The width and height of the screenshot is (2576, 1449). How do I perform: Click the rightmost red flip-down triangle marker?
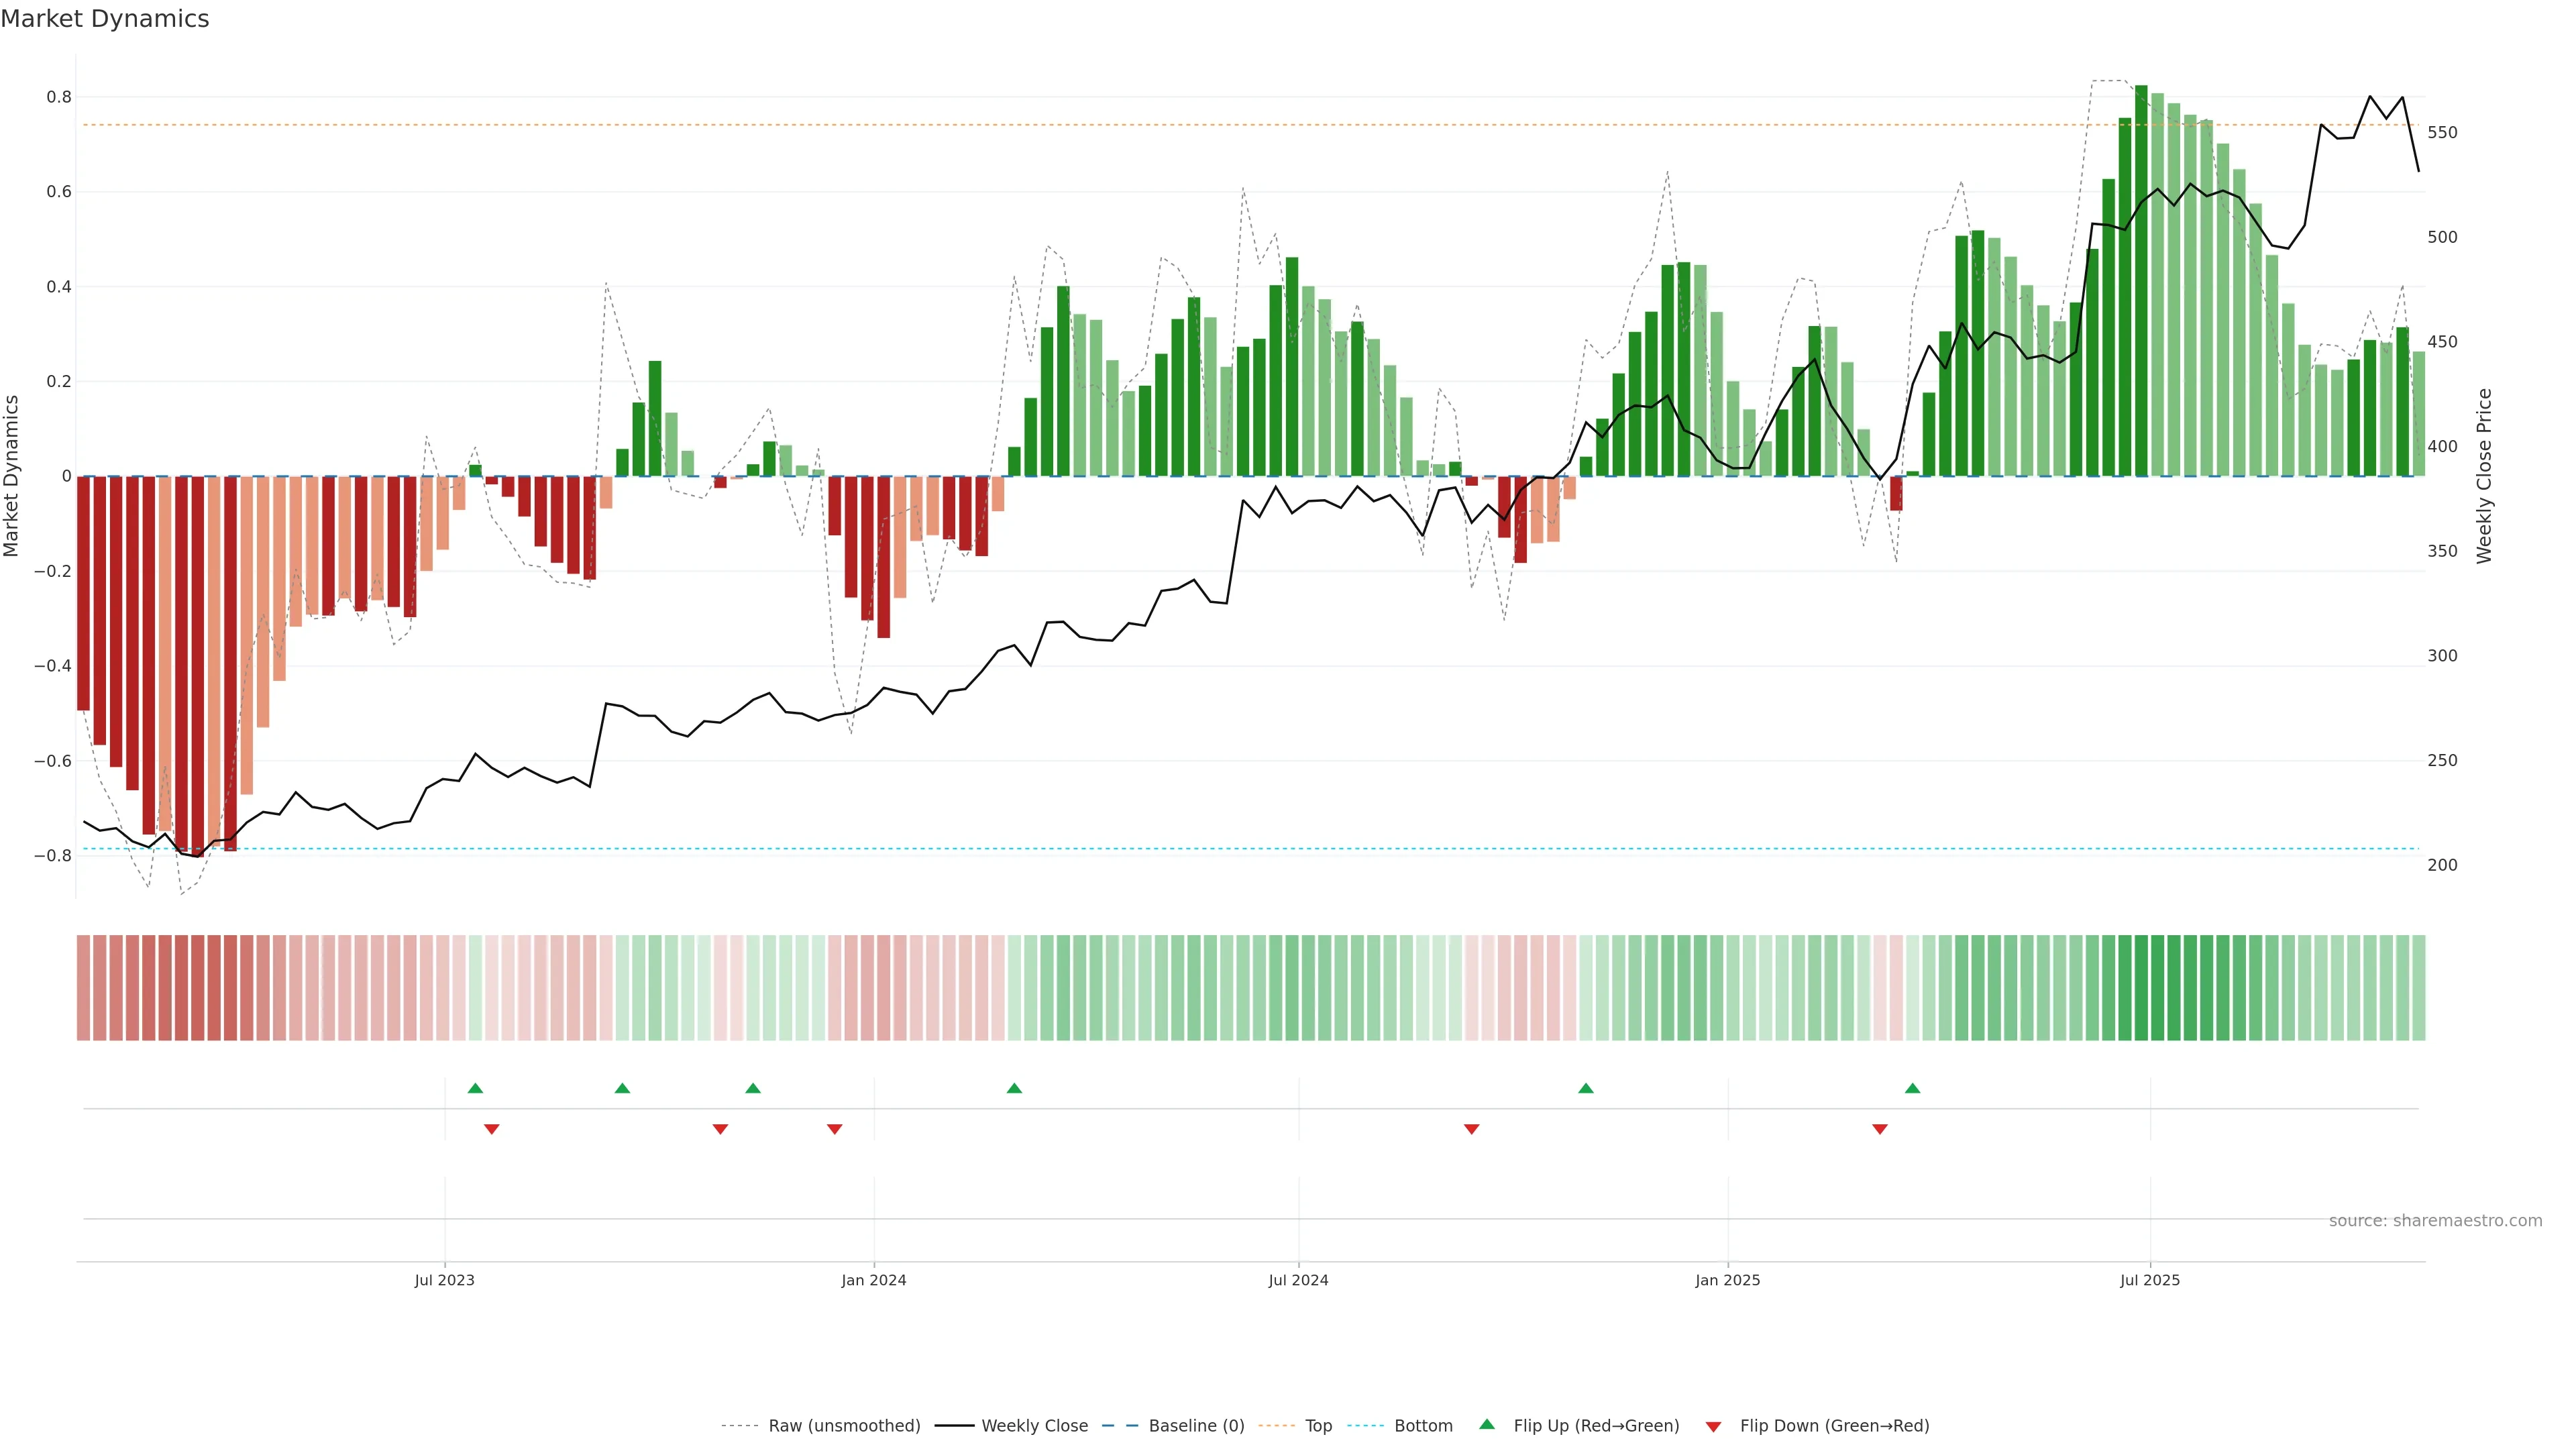pyautogui.click(x=1879, y=1129)
